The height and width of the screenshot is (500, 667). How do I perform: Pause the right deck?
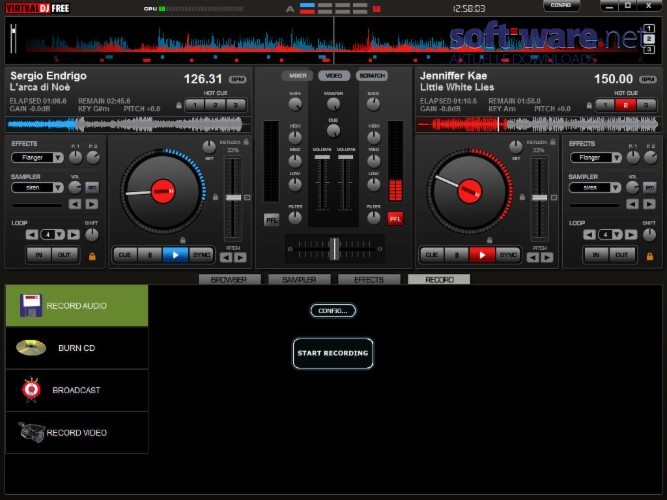(457, 255)
